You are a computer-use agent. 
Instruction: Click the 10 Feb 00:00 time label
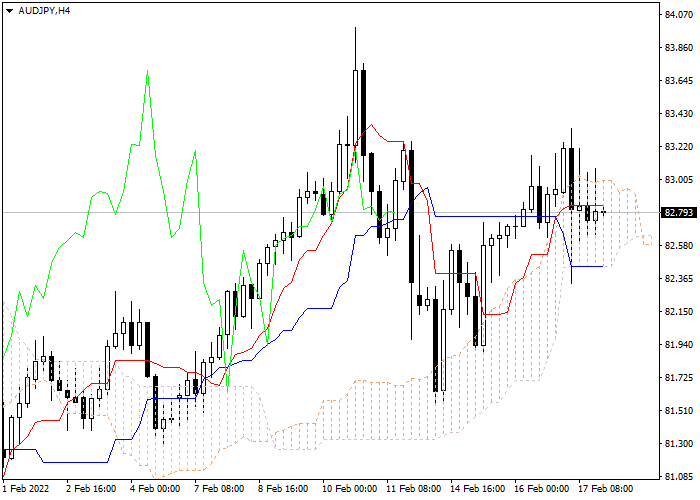(x=350, y=489)
